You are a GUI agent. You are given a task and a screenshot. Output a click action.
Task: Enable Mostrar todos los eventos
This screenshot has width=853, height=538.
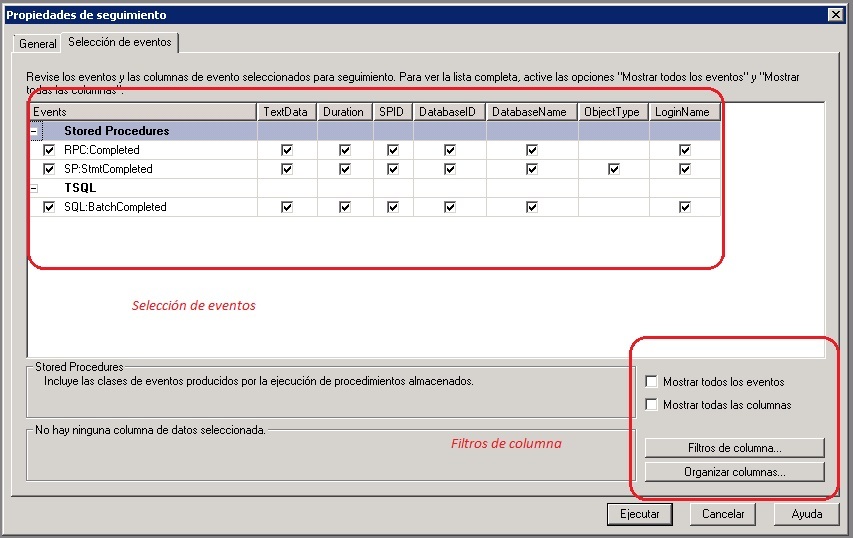pos(651,381)
